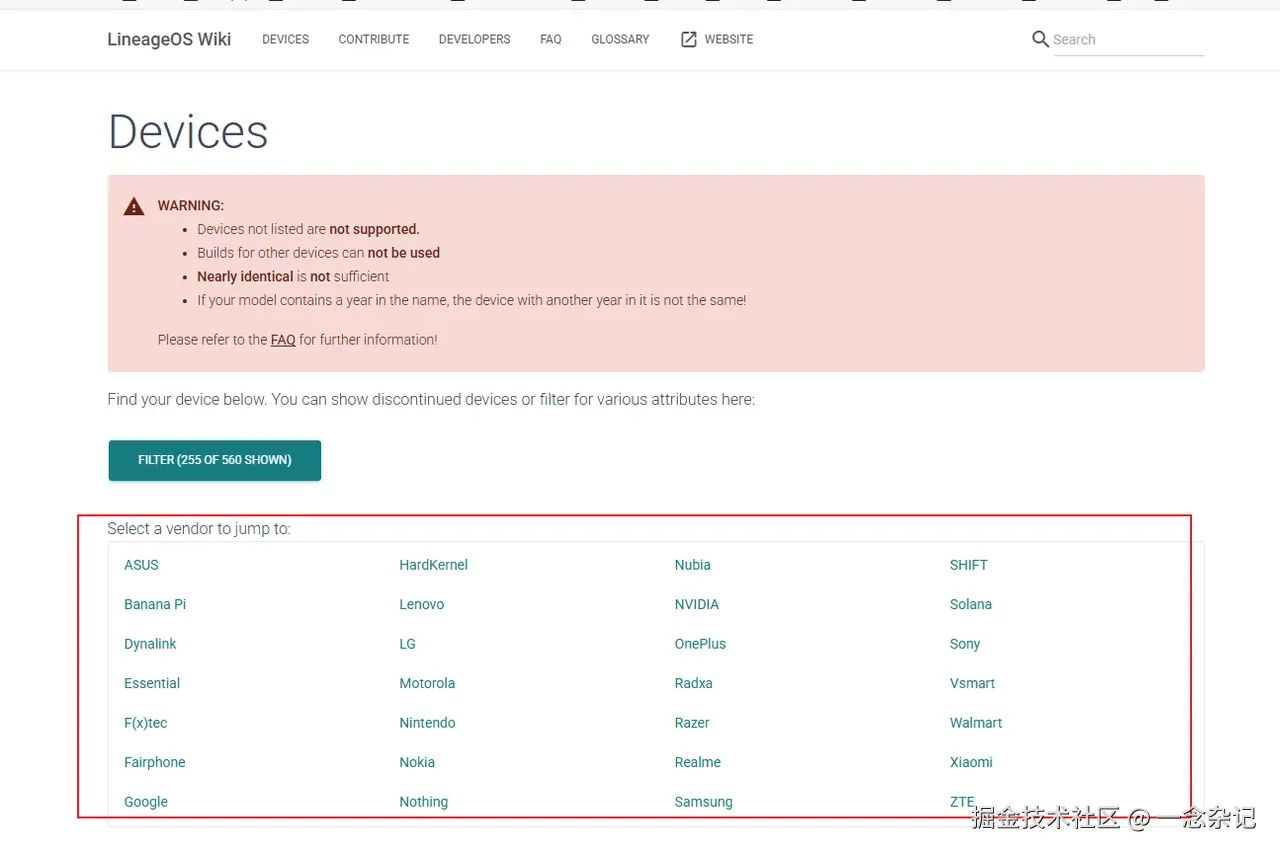The width and height of the screenshot is (1280, 855).
Task: Jump to the ASUS vendor
Action: point(141,565)
